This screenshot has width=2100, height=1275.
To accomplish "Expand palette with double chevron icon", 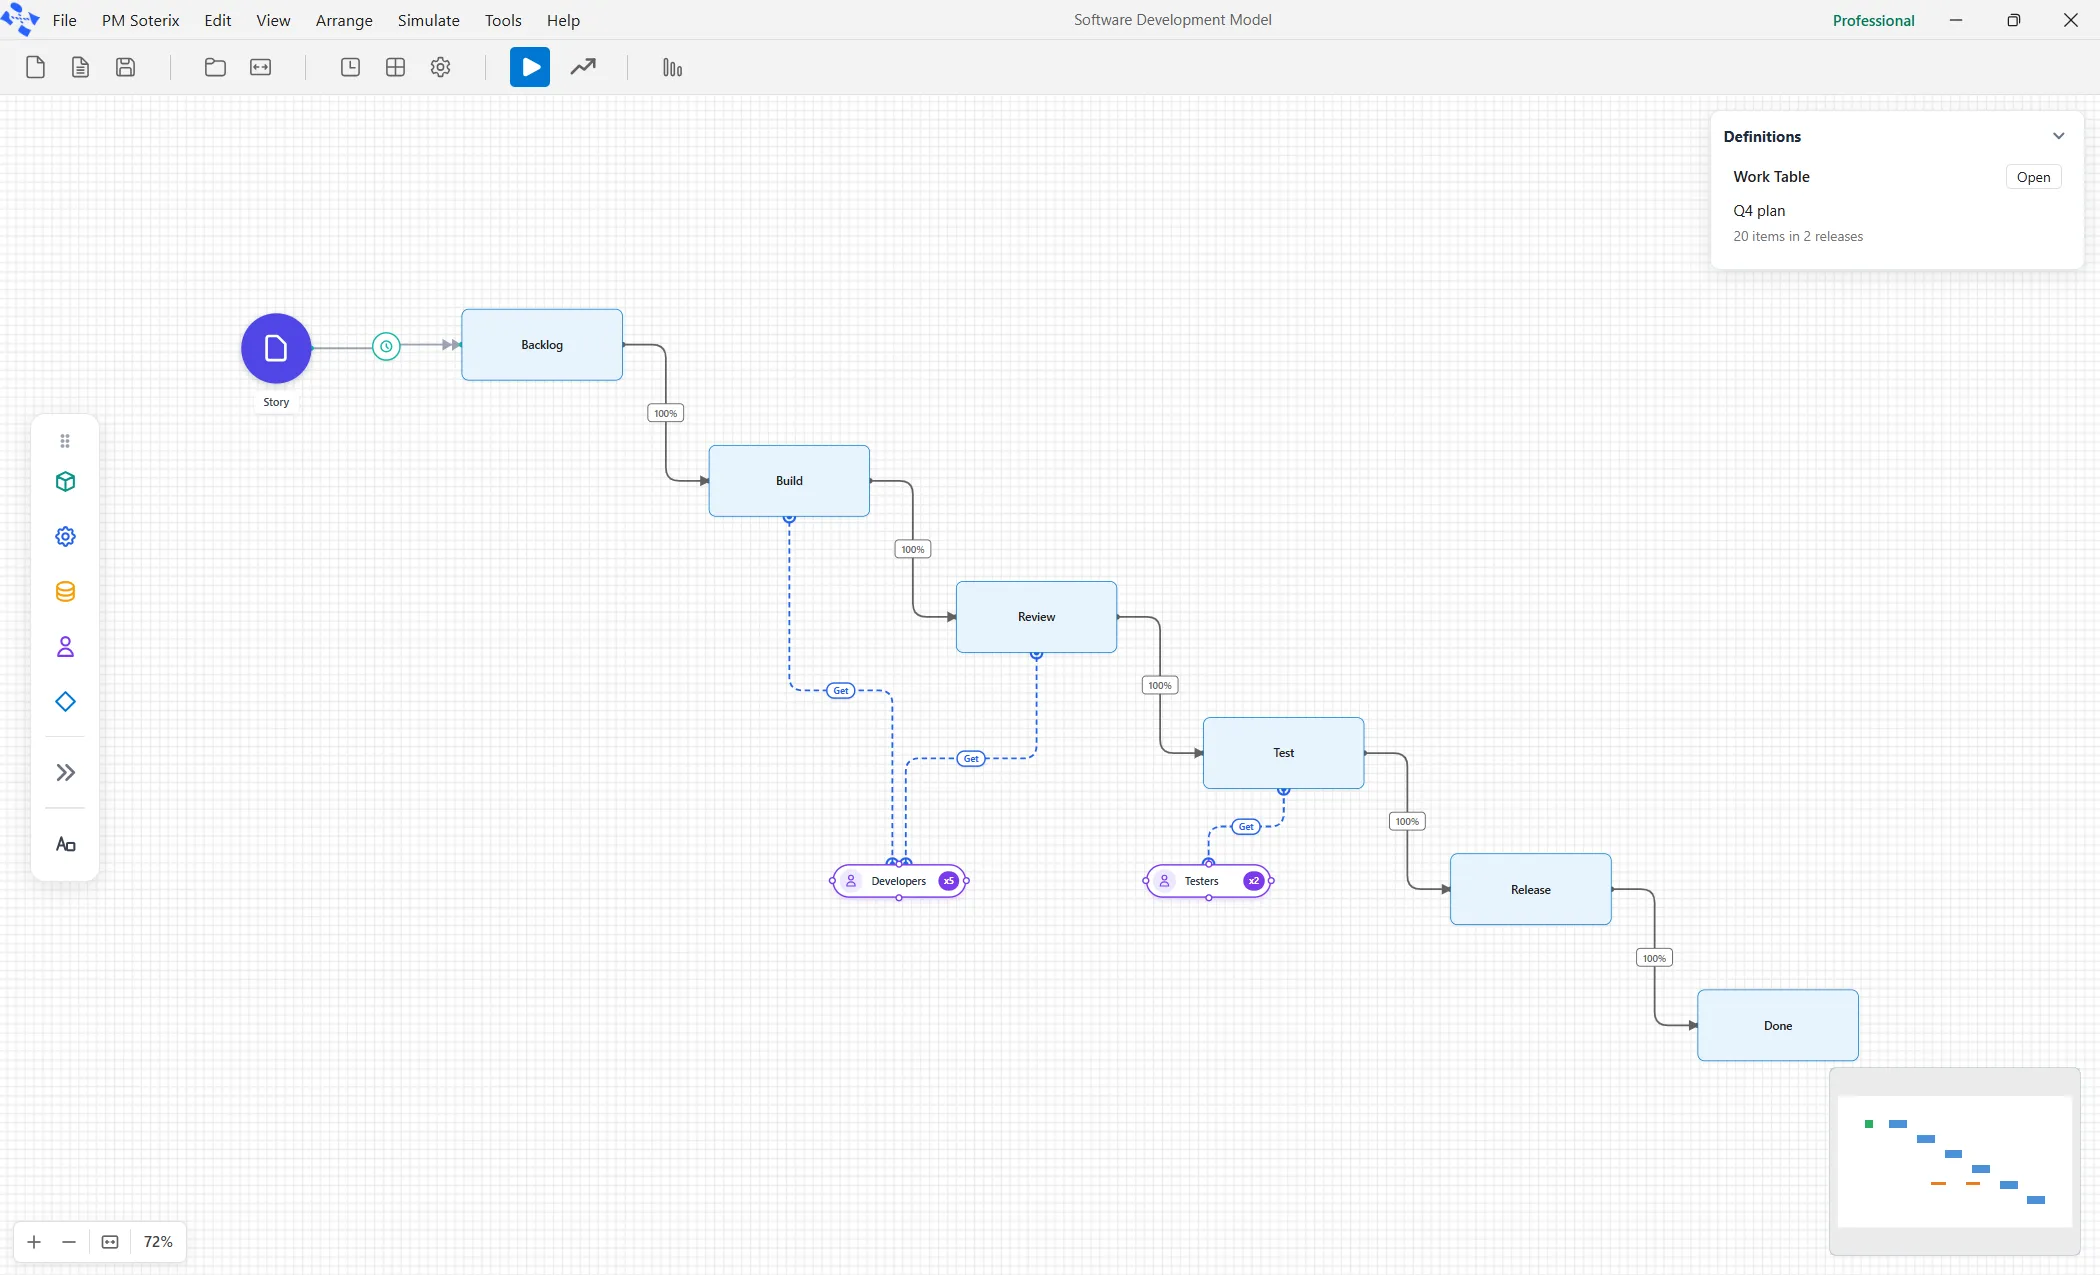I will [x=65, y=772].
